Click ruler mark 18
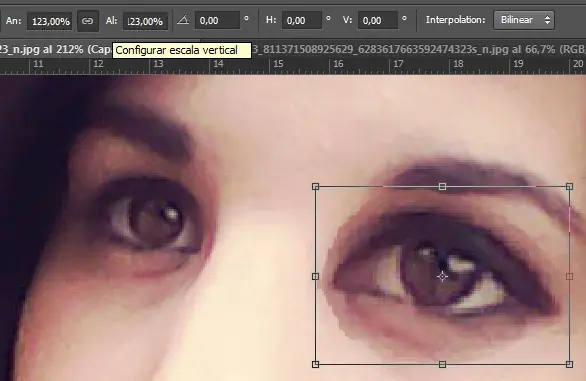Image resolution: width=586 pixels, height=381 pixels. point(458,64)
